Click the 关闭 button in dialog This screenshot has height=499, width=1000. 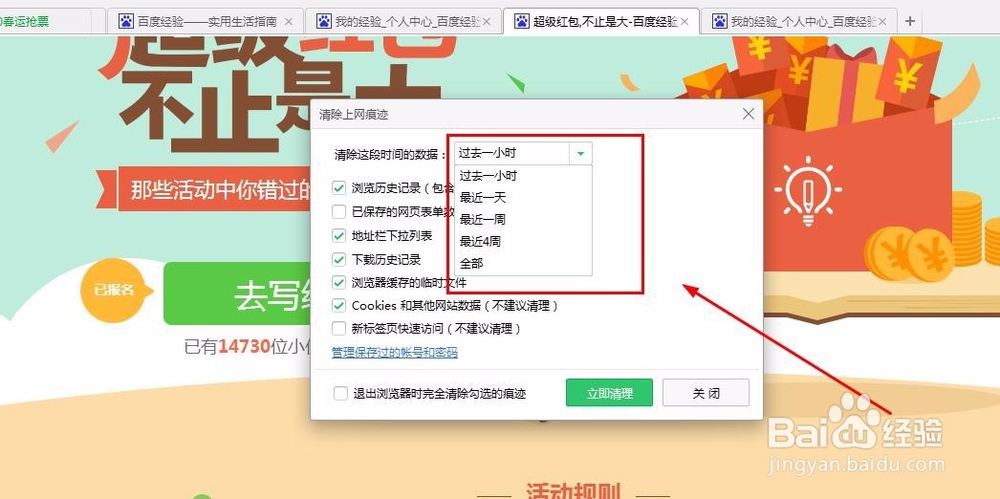[706, 393]
